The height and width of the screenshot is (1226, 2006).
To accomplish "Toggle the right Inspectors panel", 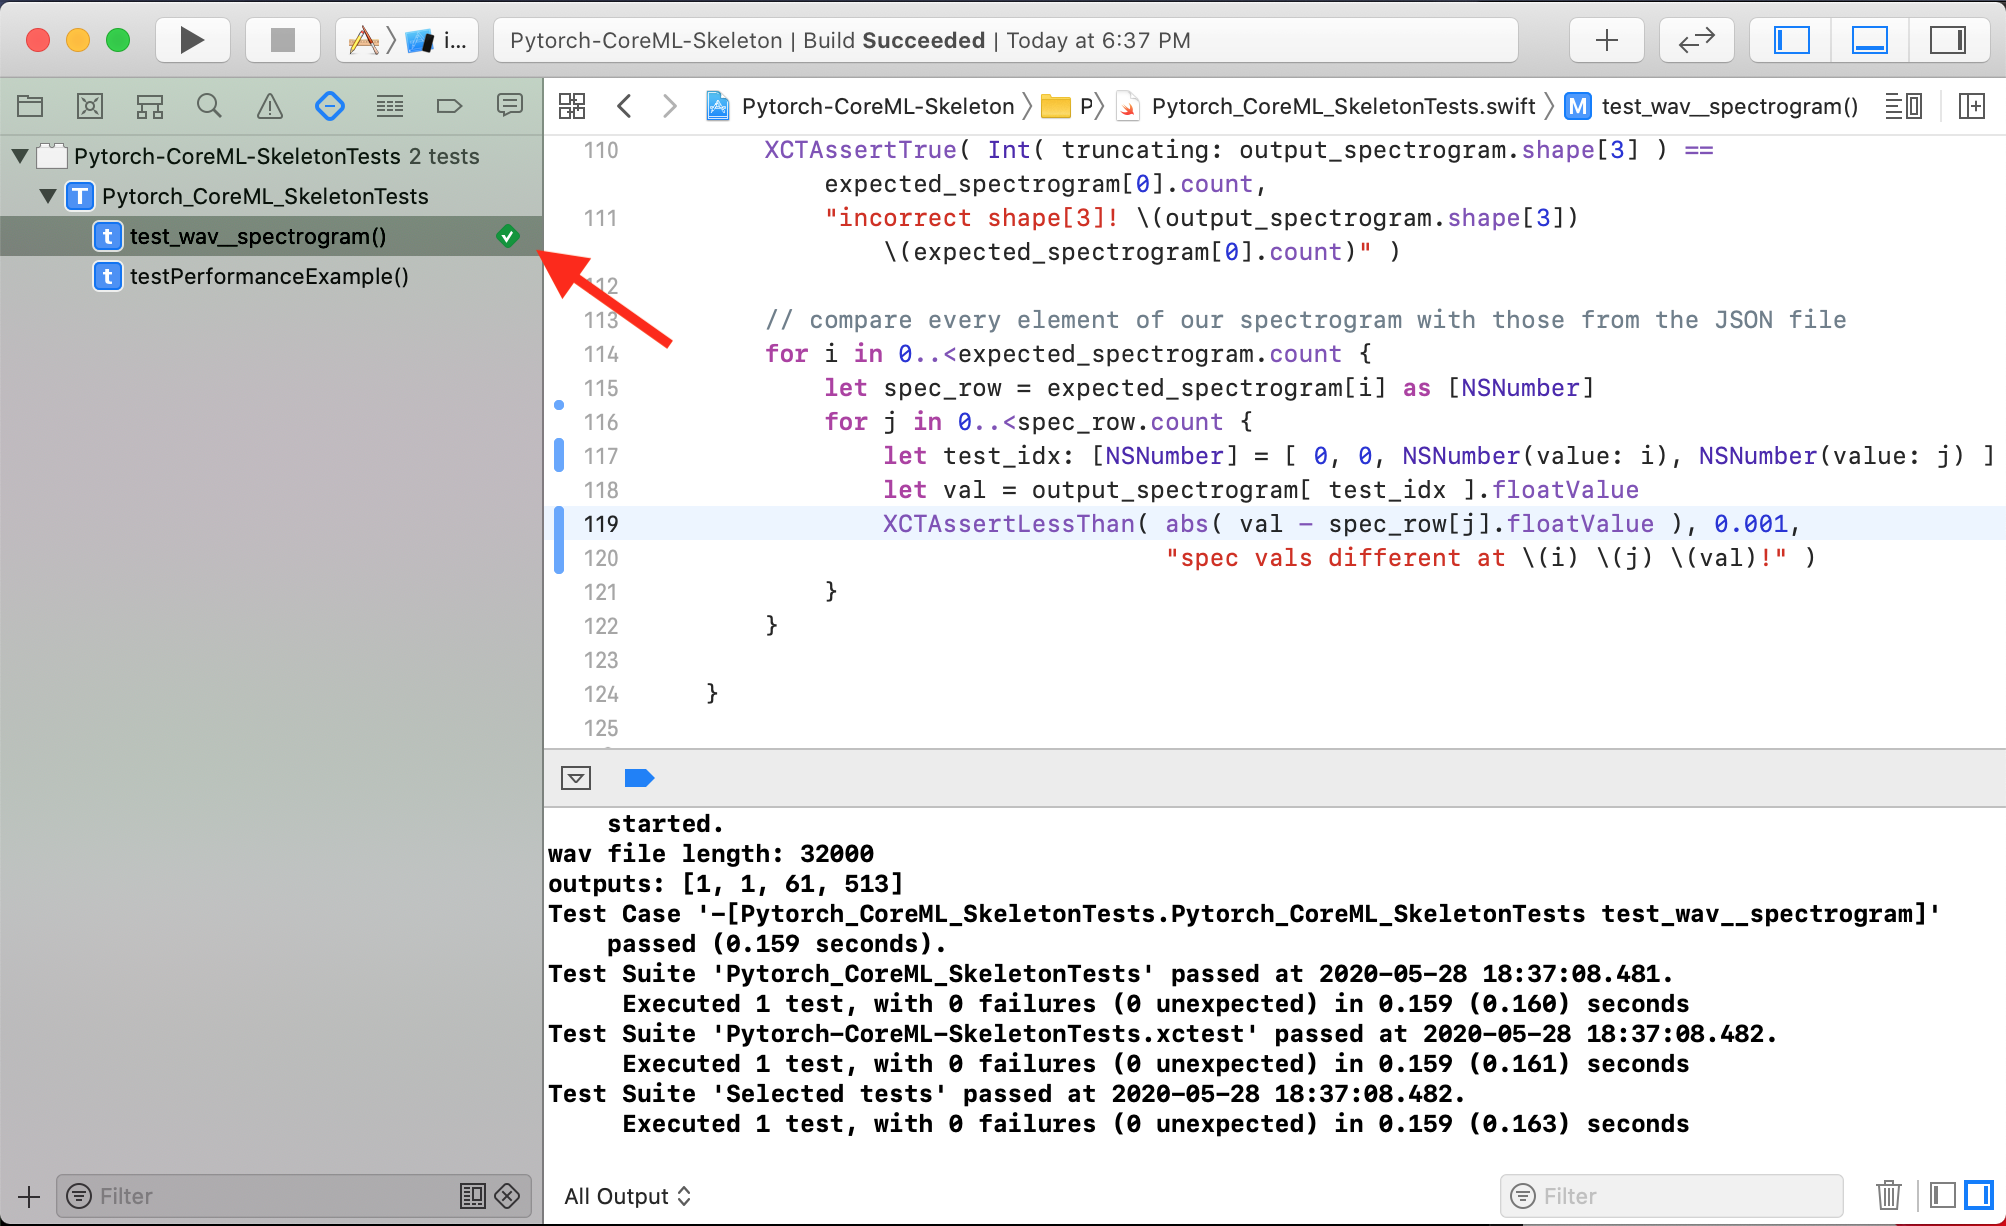I will tap(1947, 41).
